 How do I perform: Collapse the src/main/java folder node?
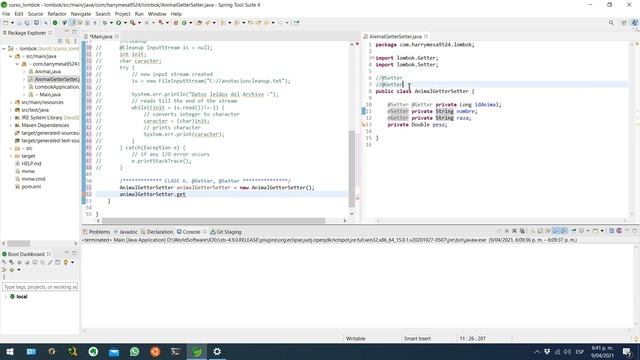[11, 56]
